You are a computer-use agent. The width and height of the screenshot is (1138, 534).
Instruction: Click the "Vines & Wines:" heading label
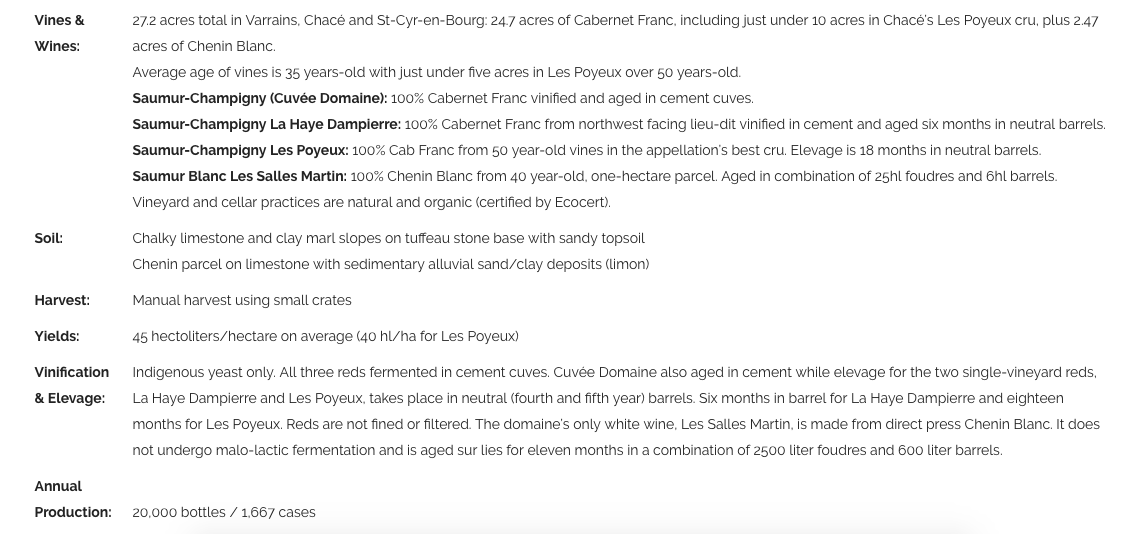coord(59,33)
